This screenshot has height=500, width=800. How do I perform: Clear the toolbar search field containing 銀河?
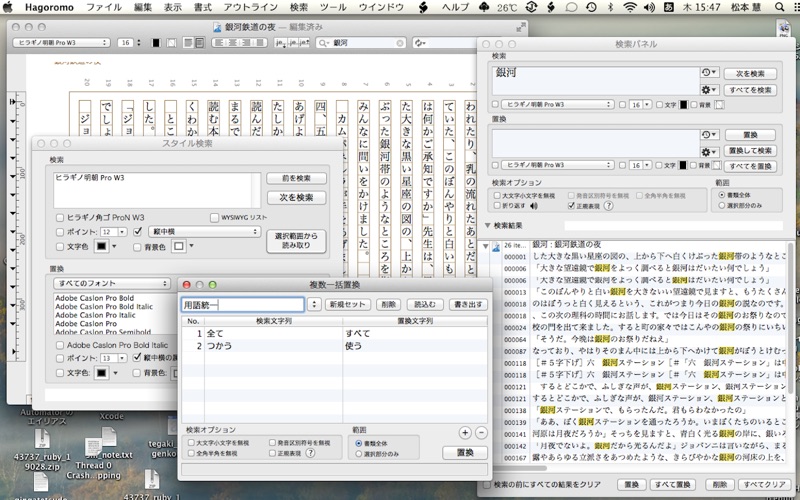pyautogui.click(x=400, y=43)
